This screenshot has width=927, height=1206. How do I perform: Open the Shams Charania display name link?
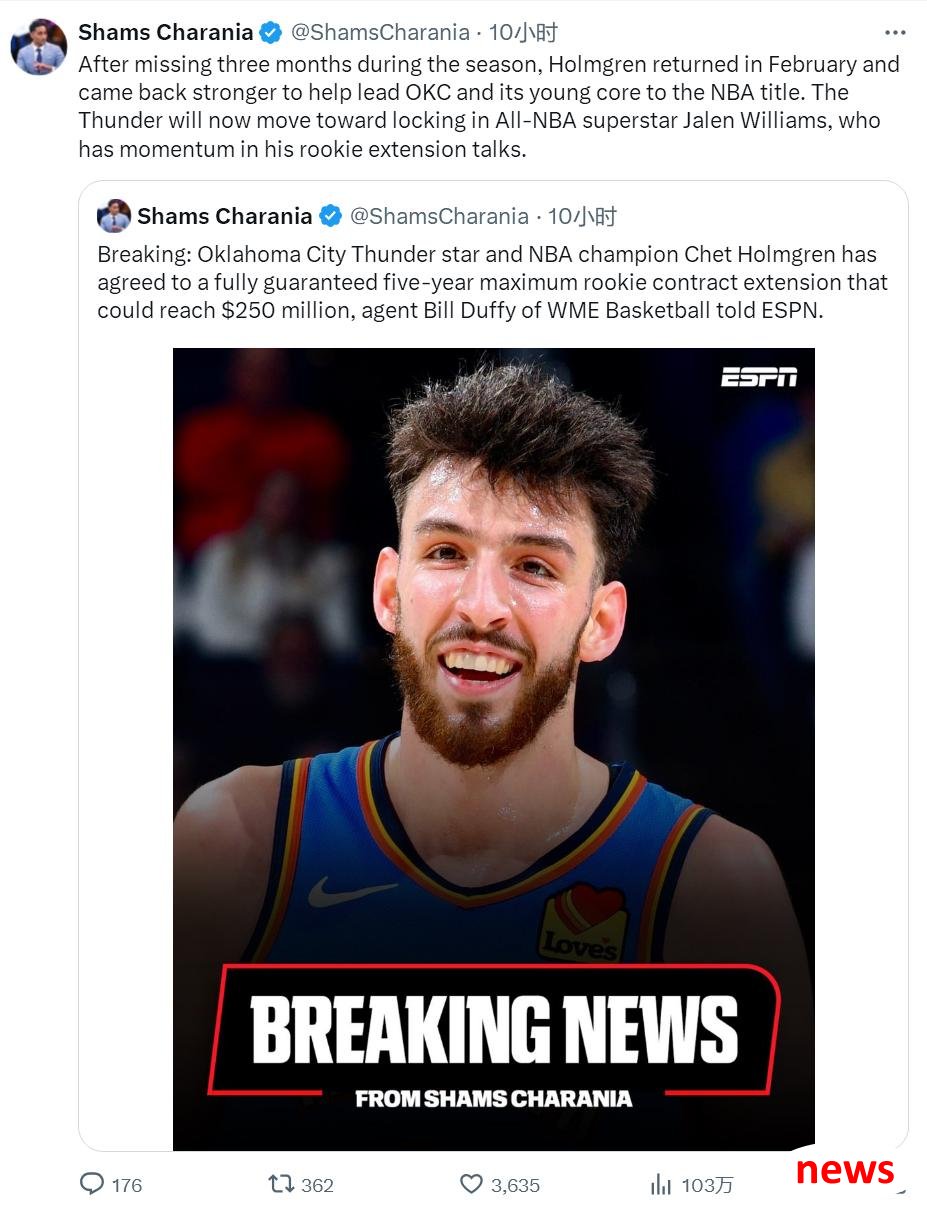(x=166, y=33)
